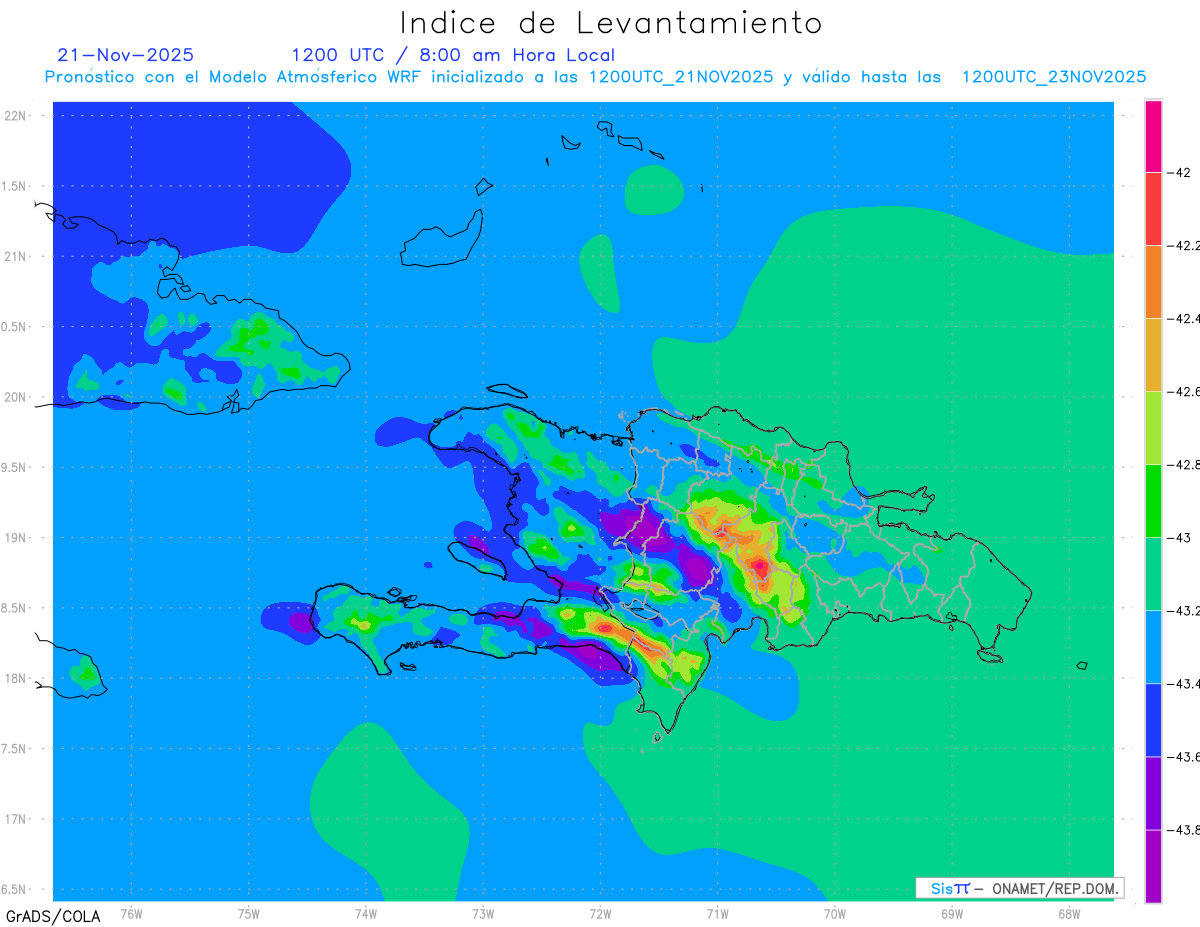Click the magenta top segment of the color scale
The height and width of the screenshot is (927, 1200).
(1153, 136)
